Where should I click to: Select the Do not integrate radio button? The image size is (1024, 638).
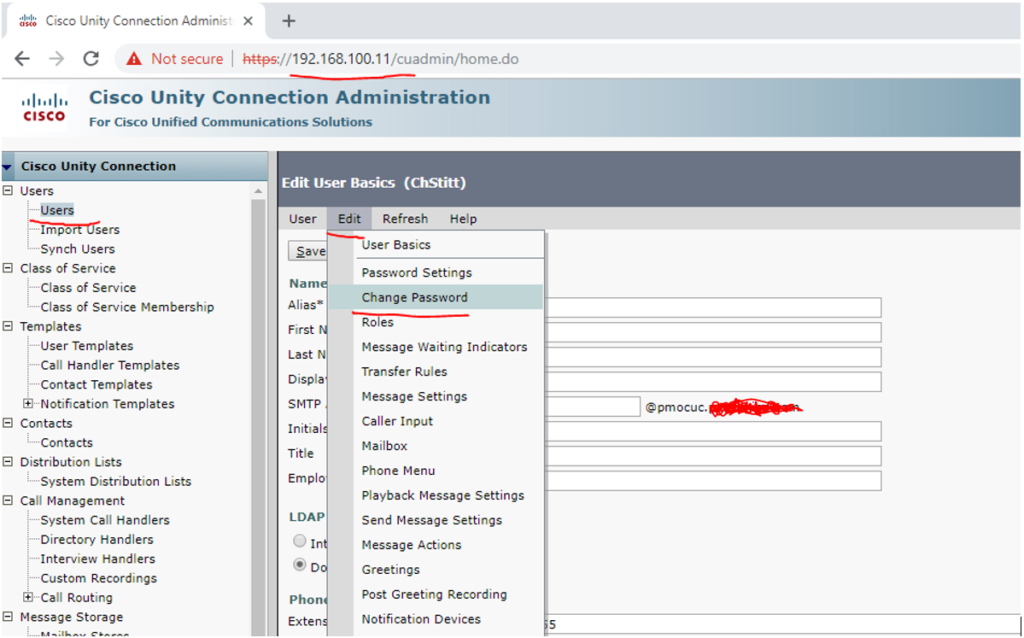click(x=300, y=564)
